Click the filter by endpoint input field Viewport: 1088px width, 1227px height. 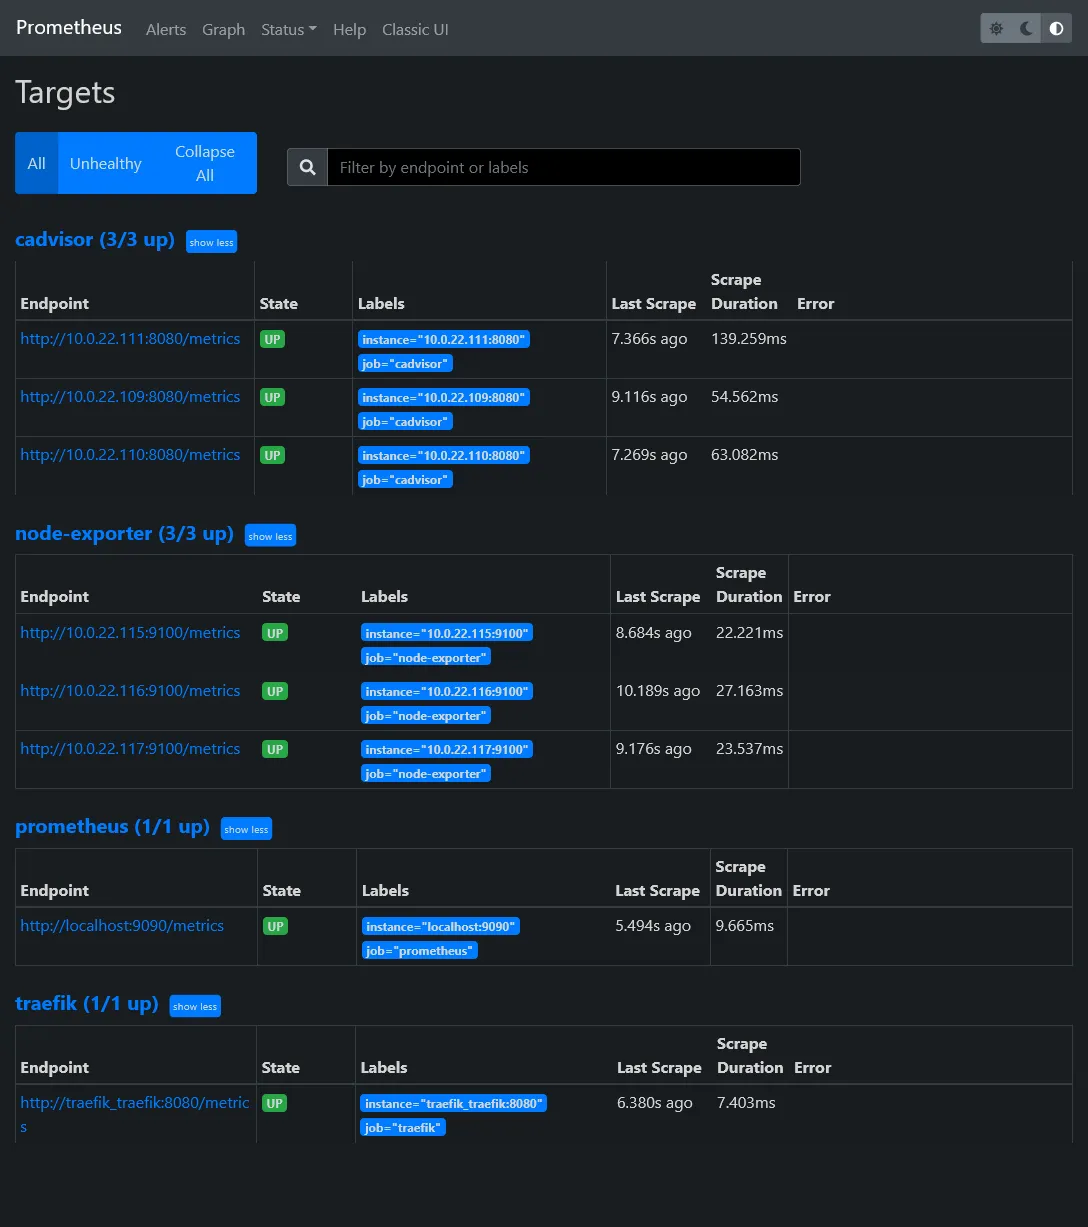coord(563,167)
